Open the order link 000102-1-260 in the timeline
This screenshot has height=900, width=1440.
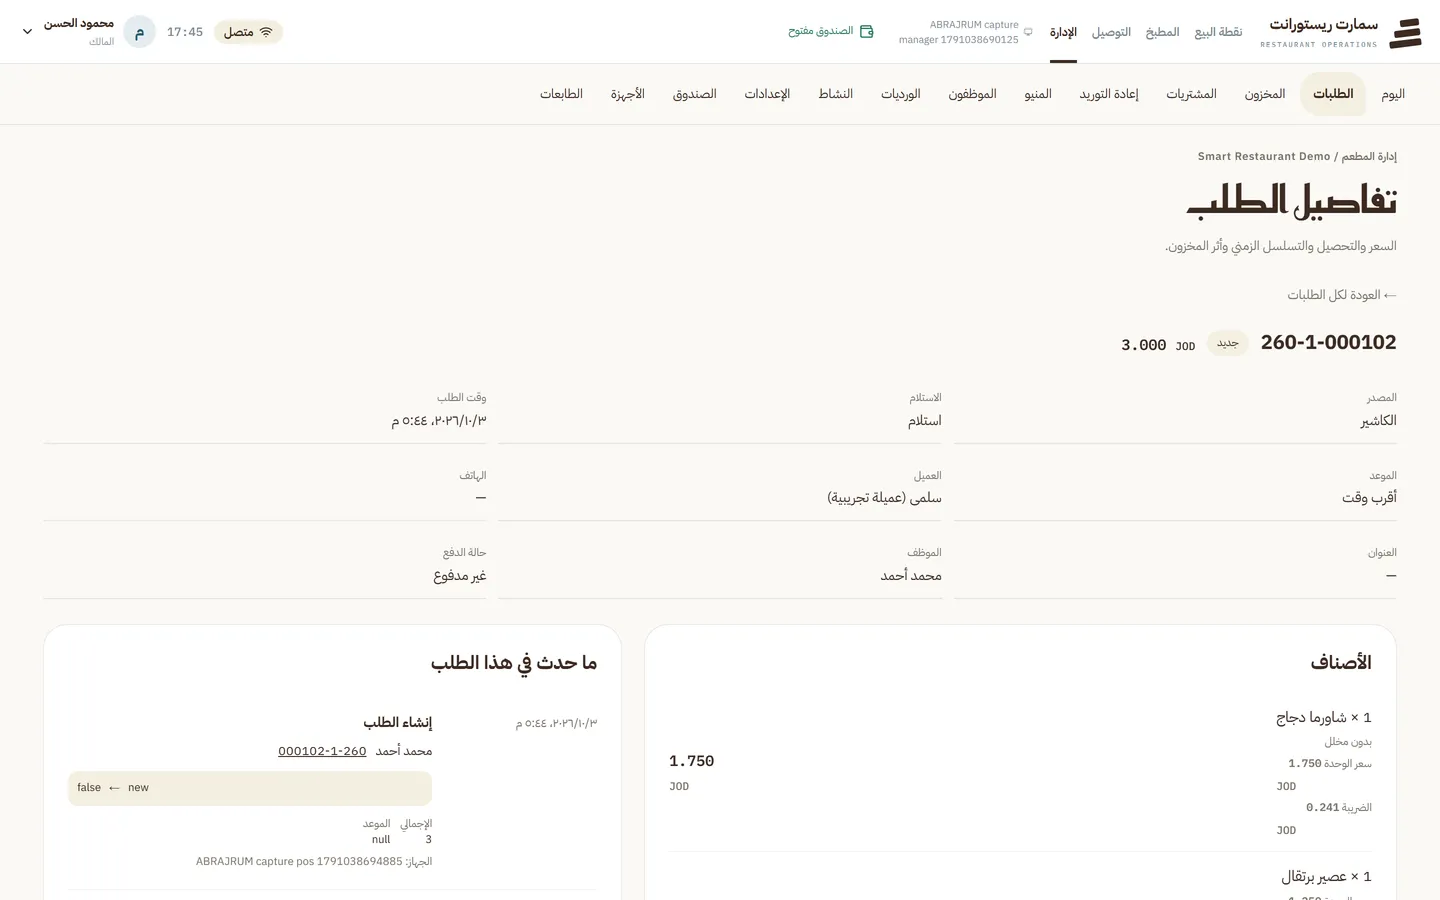click(x=322, y=751)
